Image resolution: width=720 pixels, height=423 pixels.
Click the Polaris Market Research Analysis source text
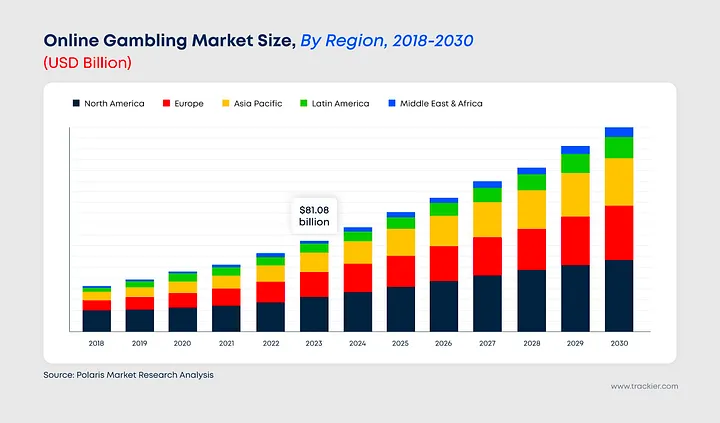145,375
